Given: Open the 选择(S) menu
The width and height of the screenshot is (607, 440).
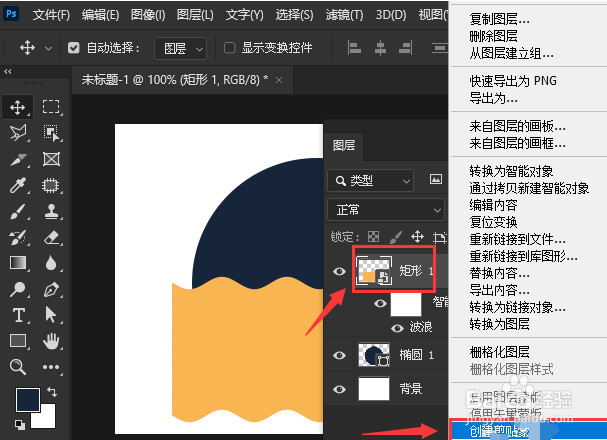Looking at the screenshot, I should click(x=294, y=15).
